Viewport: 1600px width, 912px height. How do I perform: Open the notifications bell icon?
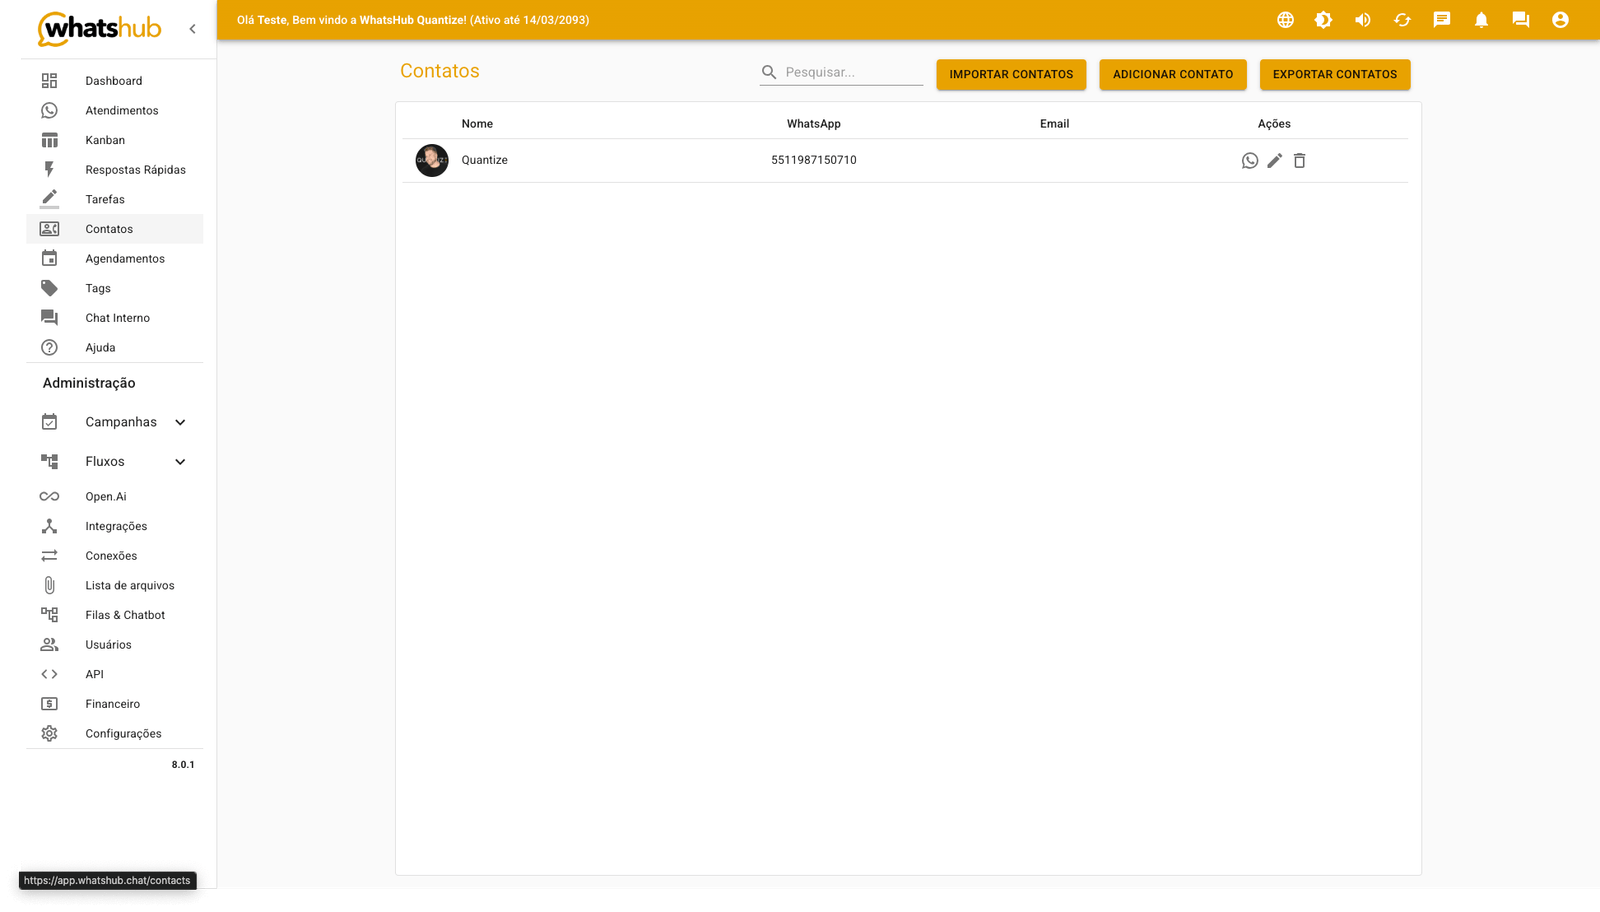click(x=1482, y=19)
